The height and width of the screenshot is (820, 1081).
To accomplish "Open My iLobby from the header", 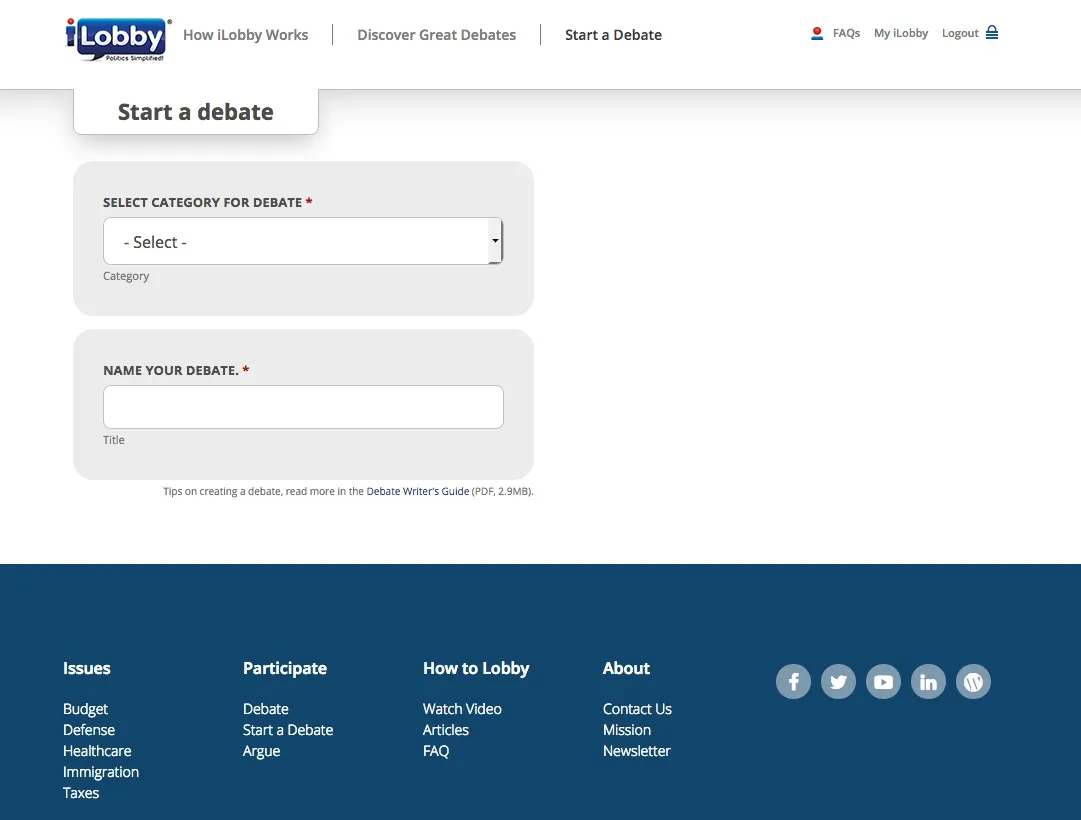I will 900,32.
